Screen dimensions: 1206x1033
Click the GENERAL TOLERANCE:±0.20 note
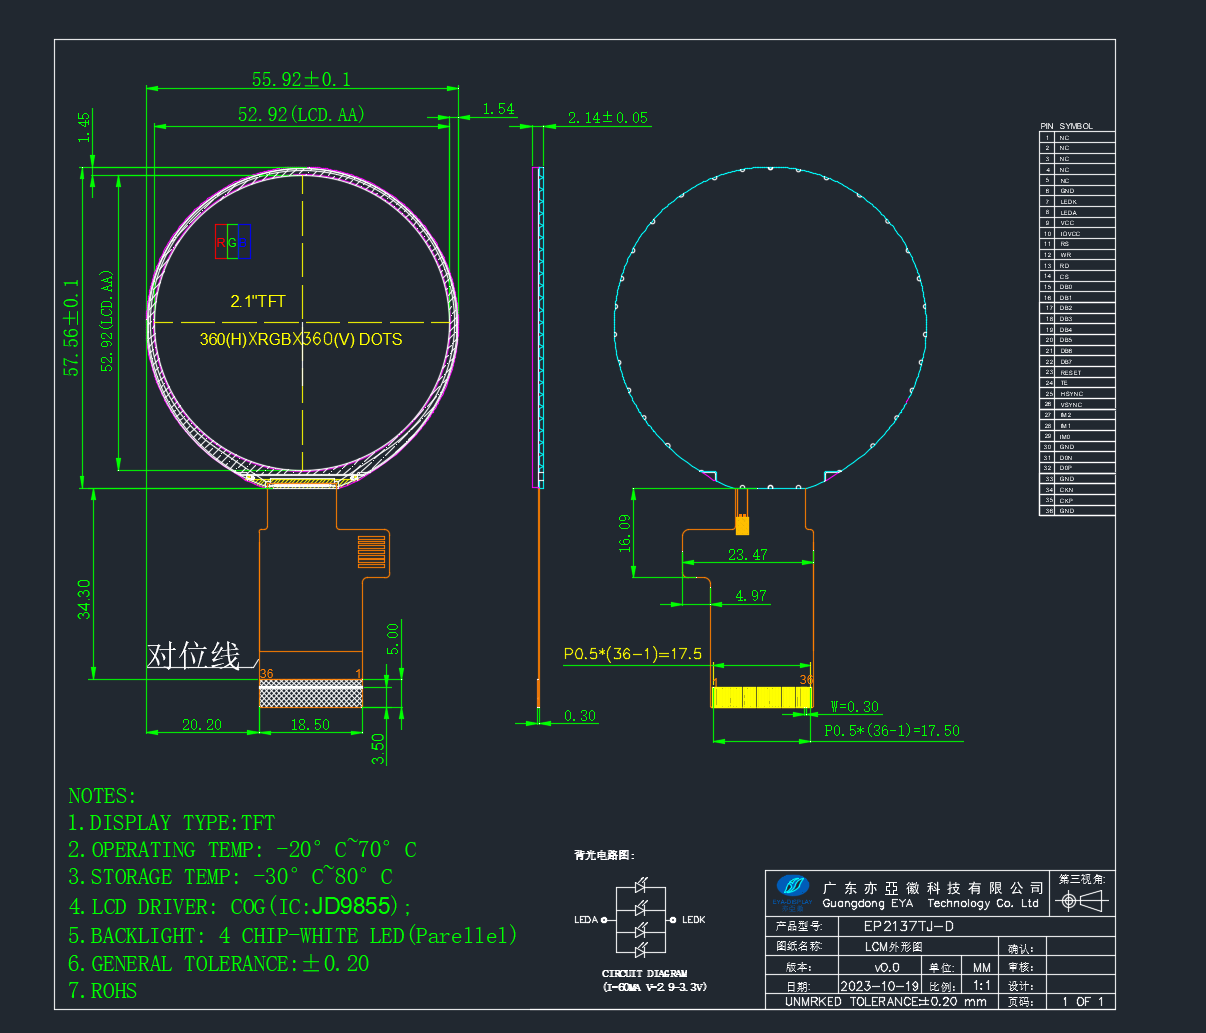(218, 964)
